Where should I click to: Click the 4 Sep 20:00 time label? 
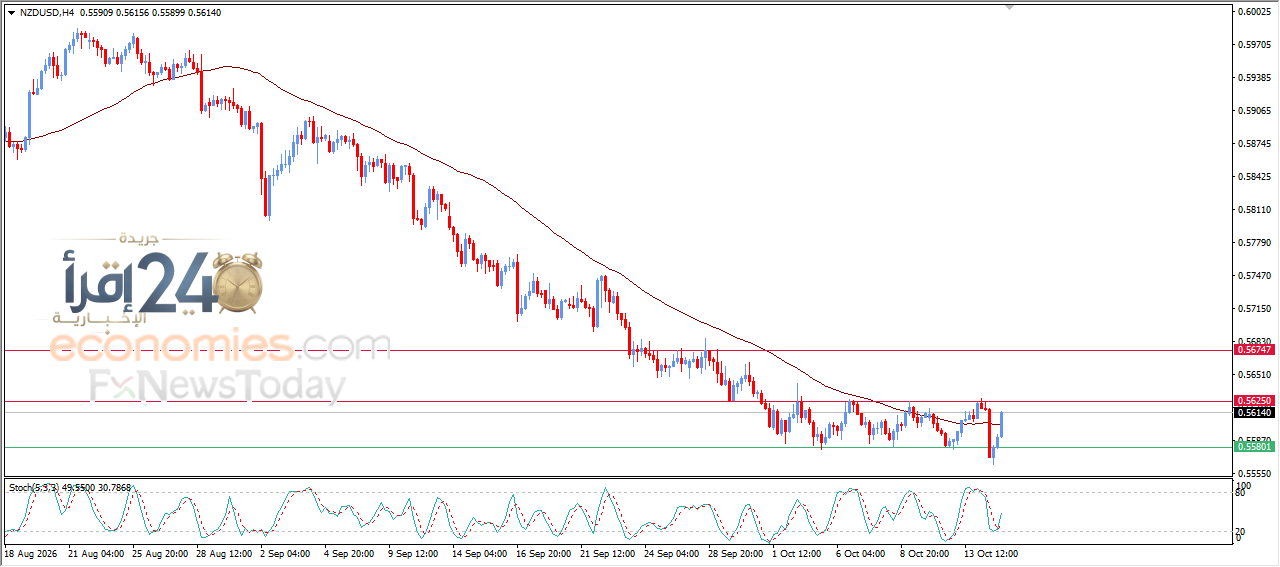350,553
